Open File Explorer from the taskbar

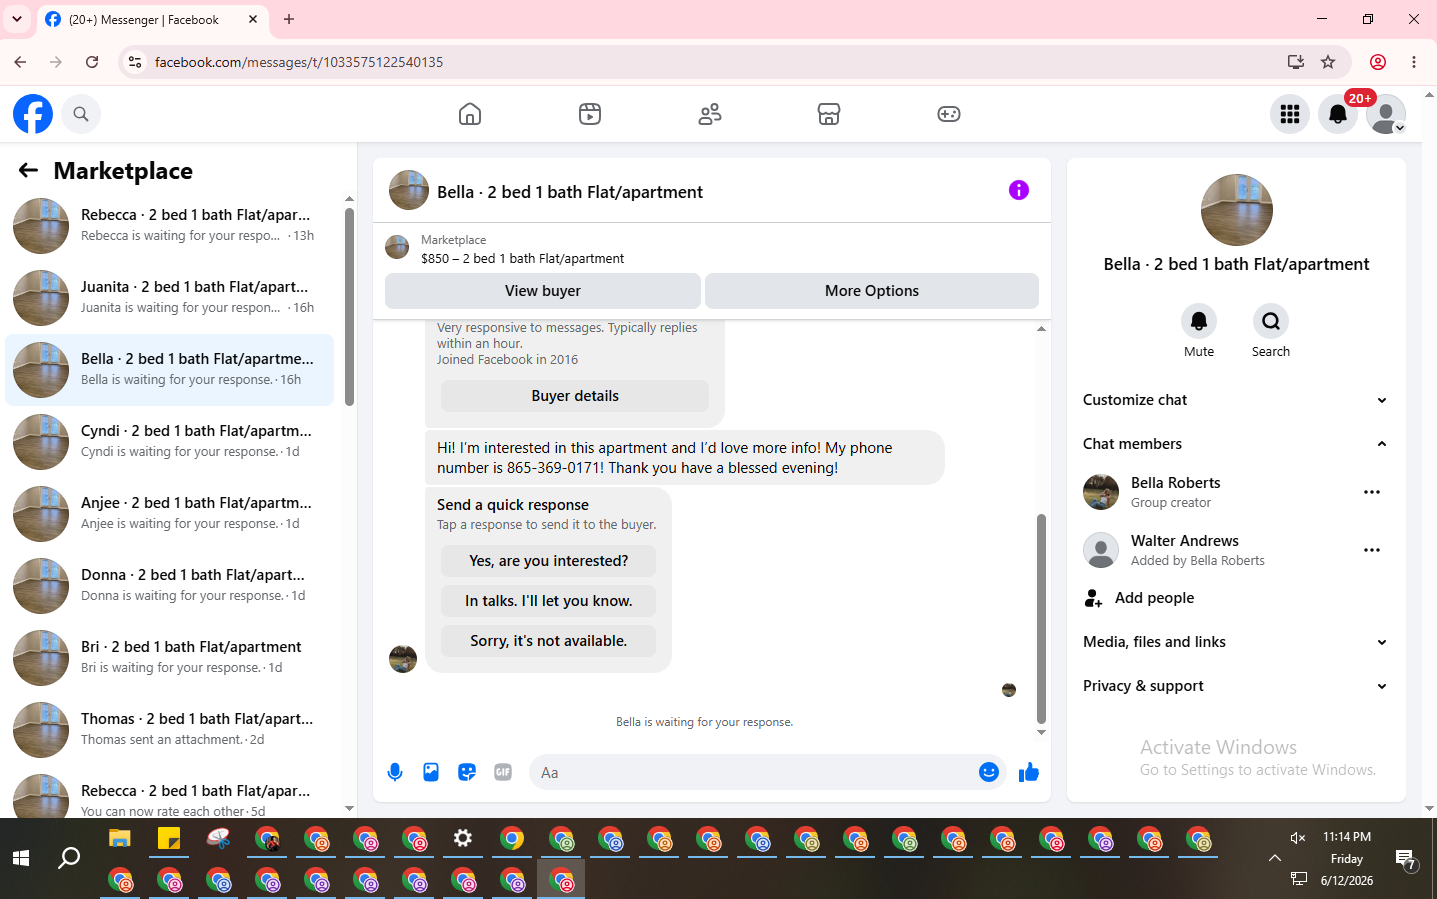coord(120,839)
